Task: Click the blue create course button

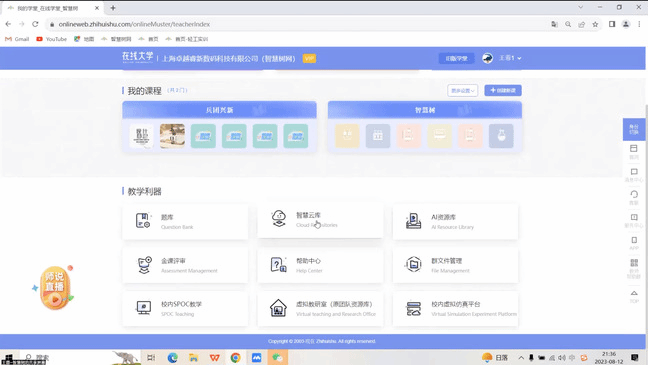Action: (503, 91)
